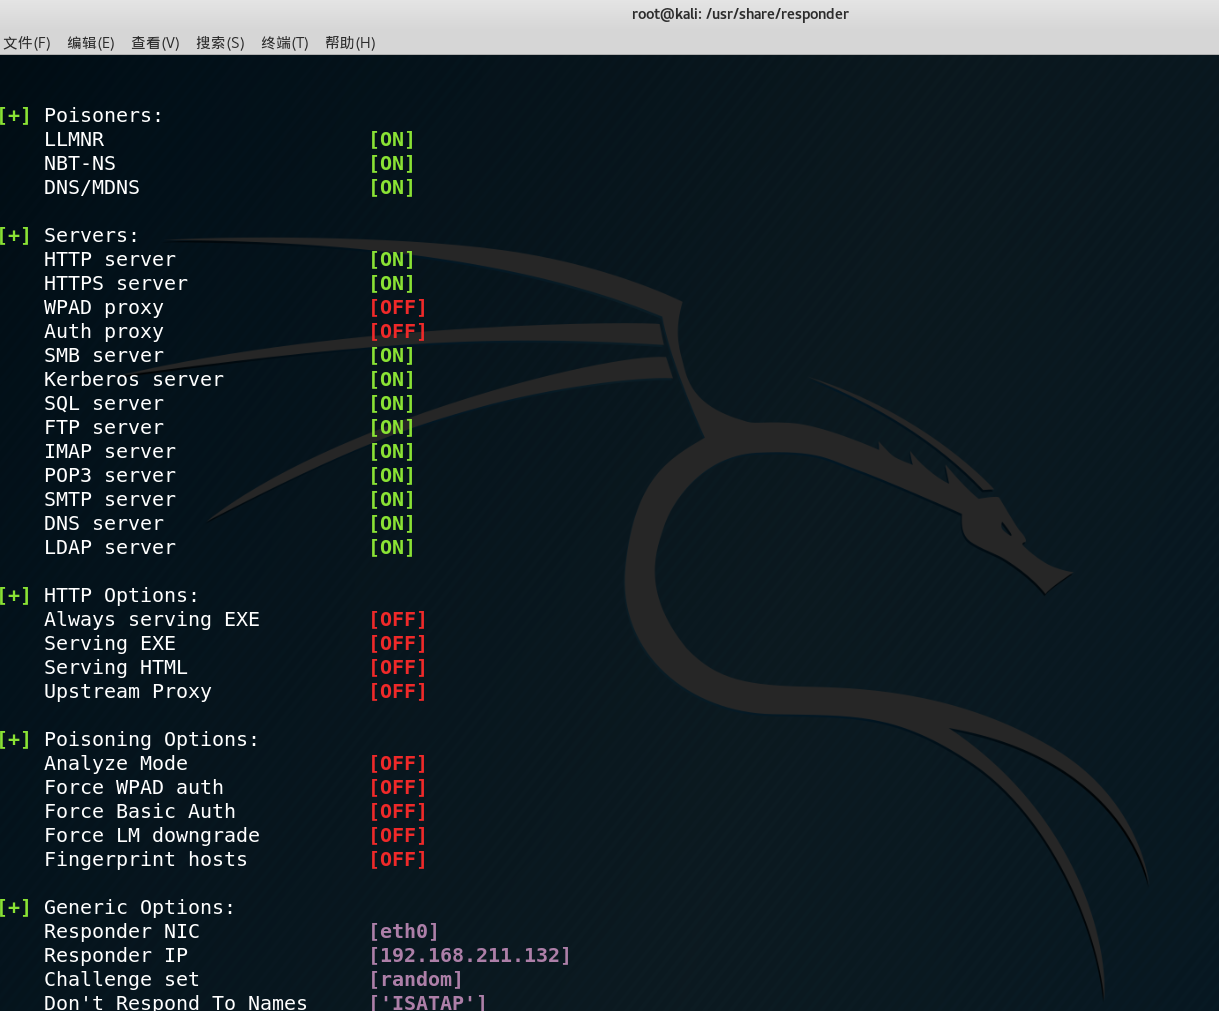Viewport: 1219px width, 1011px height.
Task: Click [OFF] beside Always serving EXE
Action: click(398, 620)
